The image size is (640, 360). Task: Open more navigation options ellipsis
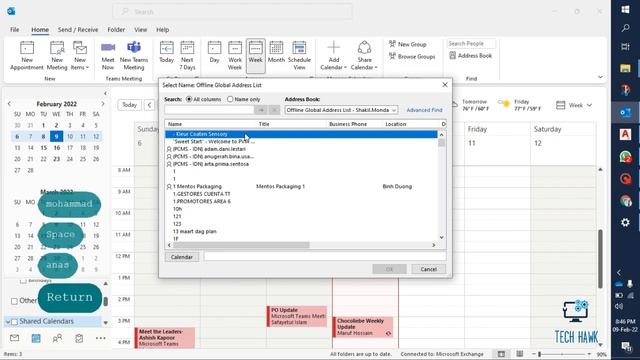100,338
